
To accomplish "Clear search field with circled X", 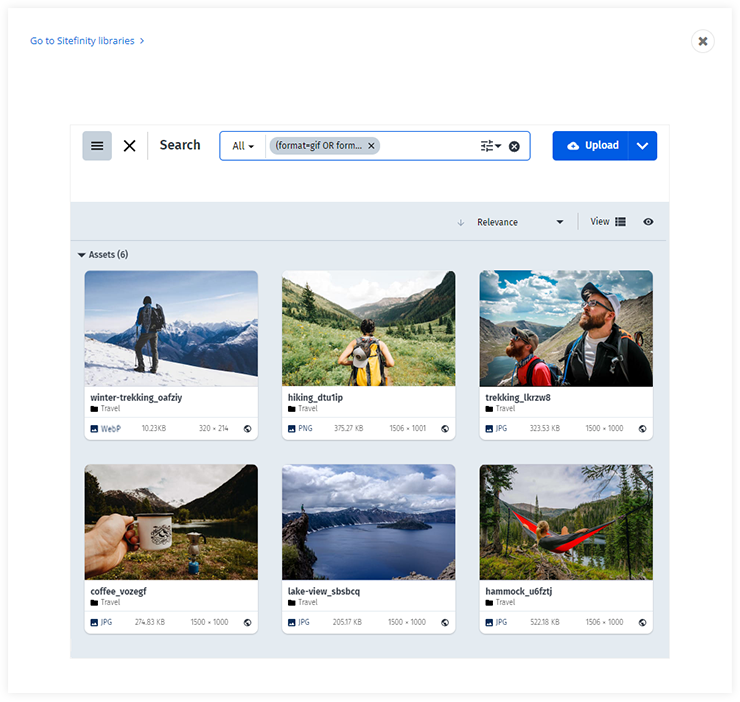I will pyautogui.click(x=514, y=146).
